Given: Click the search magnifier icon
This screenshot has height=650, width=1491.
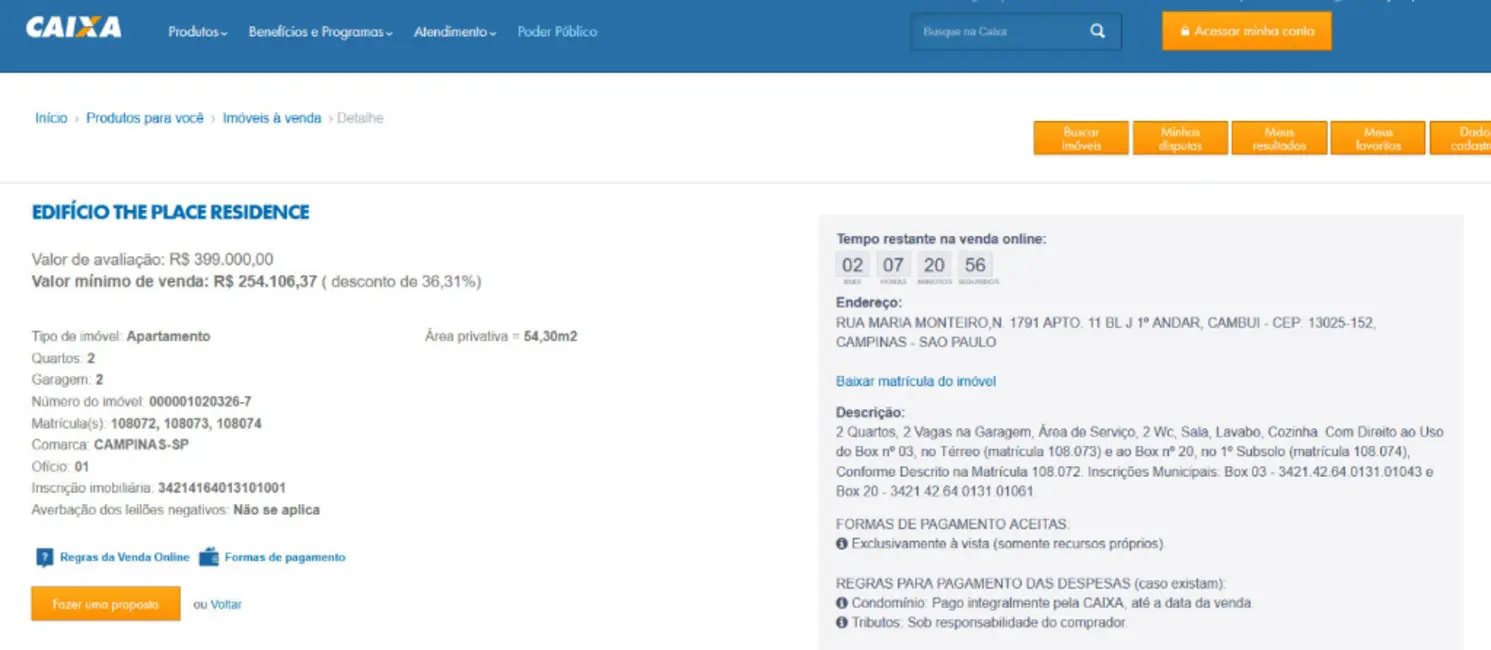Looking at the screenshot, I should pos(1098,31).
